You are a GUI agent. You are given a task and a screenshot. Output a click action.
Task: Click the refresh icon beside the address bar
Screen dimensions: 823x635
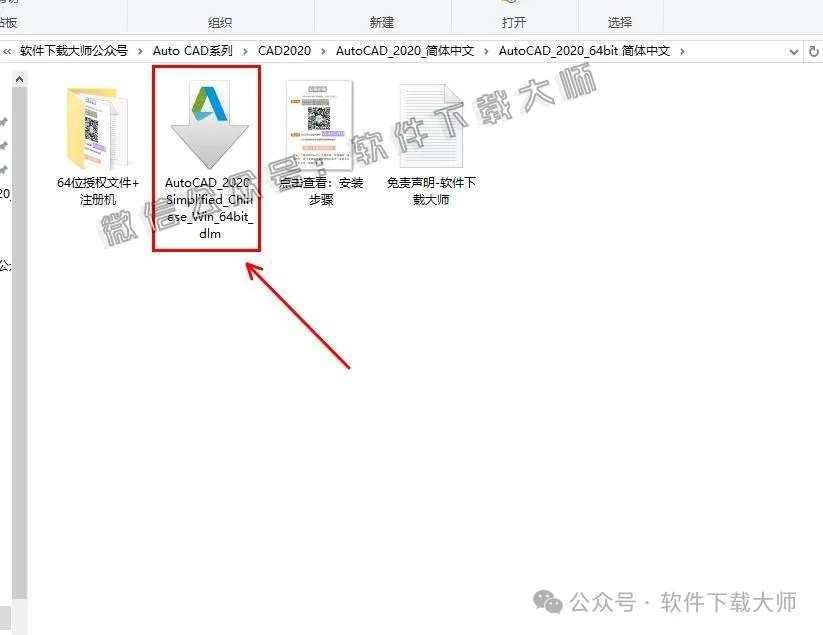(x=812, y=48)
